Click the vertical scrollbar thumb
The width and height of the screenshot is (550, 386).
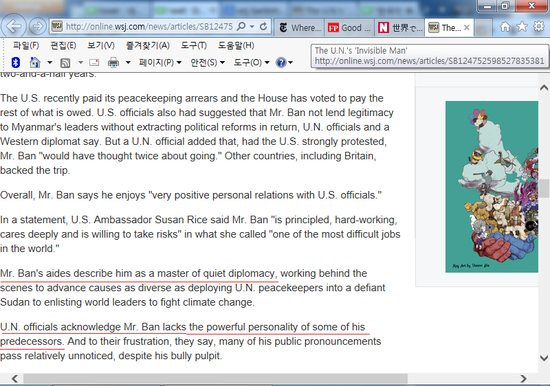544,188
